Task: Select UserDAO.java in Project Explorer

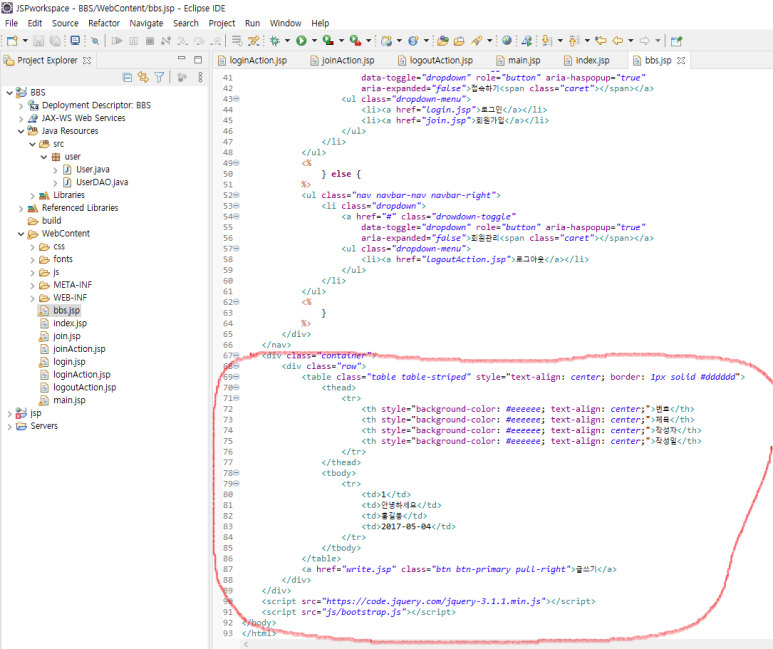Action: 102,182
